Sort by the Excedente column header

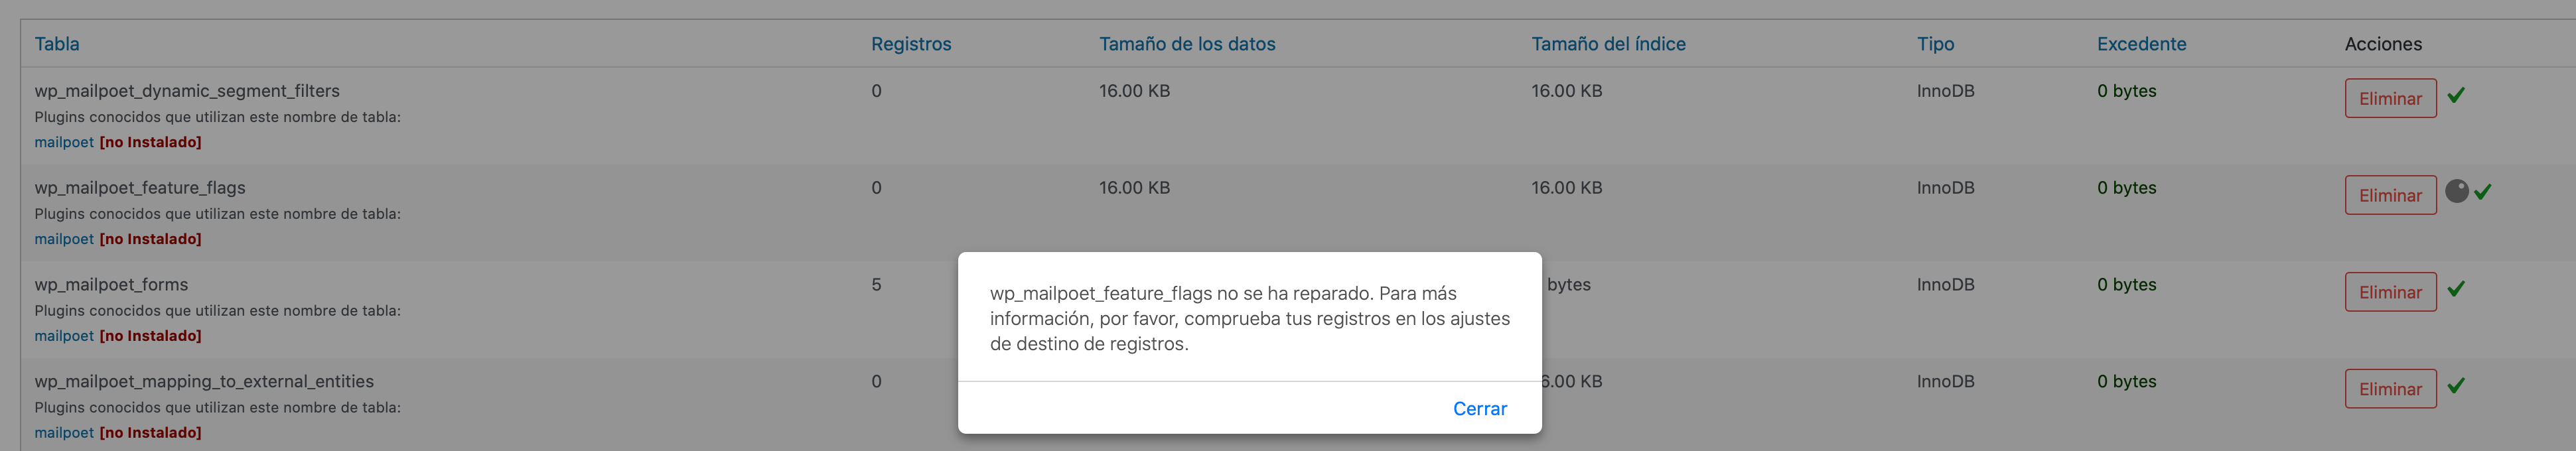click(2141, 44)
